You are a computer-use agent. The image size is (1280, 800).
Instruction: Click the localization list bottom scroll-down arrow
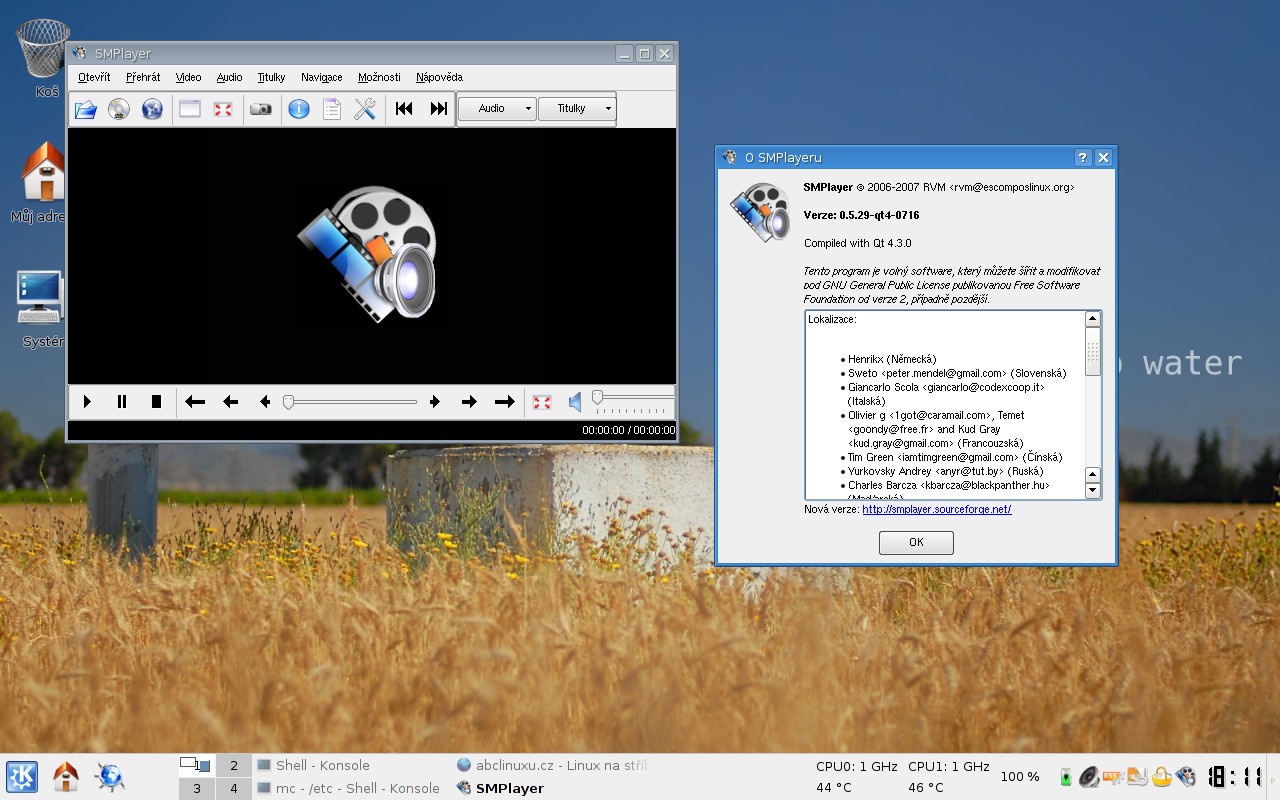(1093, 491)
